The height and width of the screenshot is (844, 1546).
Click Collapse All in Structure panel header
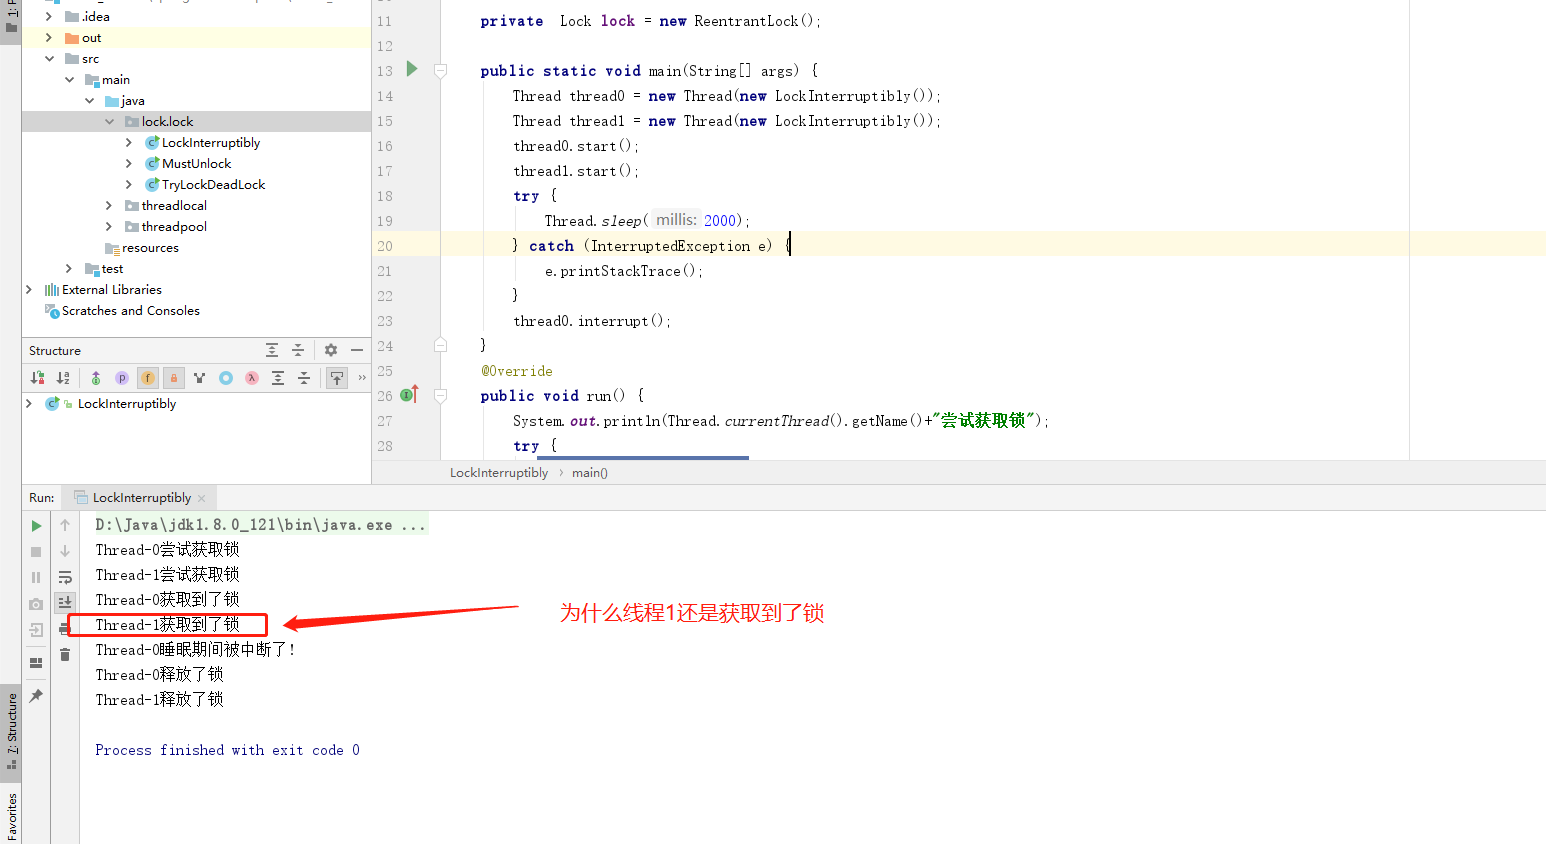pyautogui.click(x=298, y=350)
